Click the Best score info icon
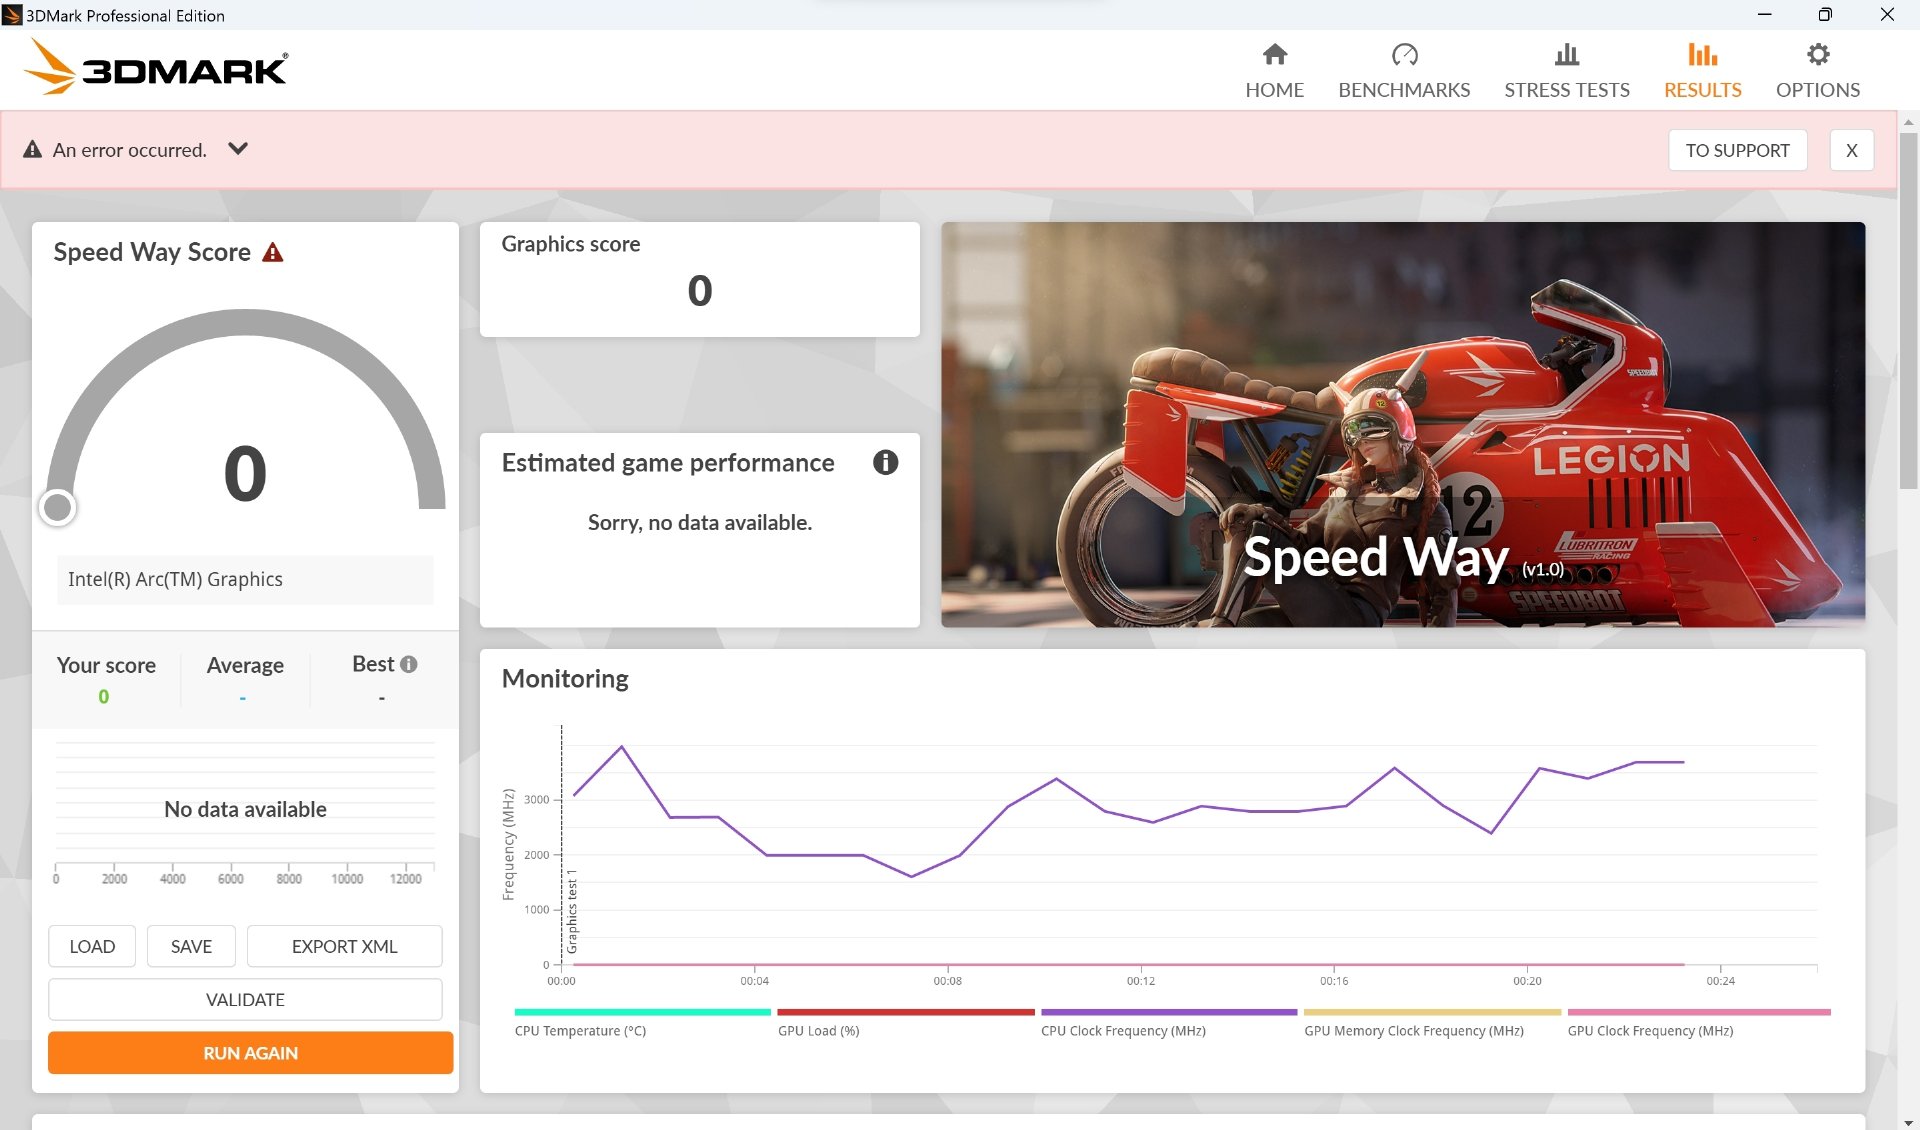The width and height of the screenshot is (1920, 1130). [x=408, y=664]
